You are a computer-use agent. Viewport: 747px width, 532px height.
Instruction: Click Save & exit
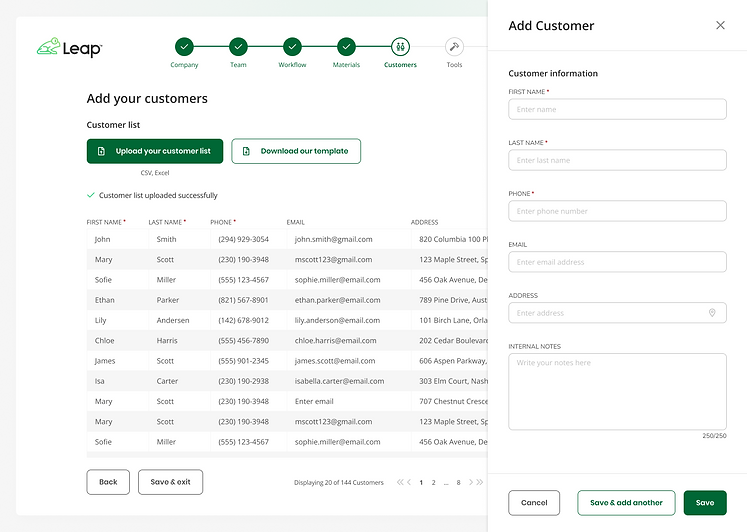click(x=171, y=482)
